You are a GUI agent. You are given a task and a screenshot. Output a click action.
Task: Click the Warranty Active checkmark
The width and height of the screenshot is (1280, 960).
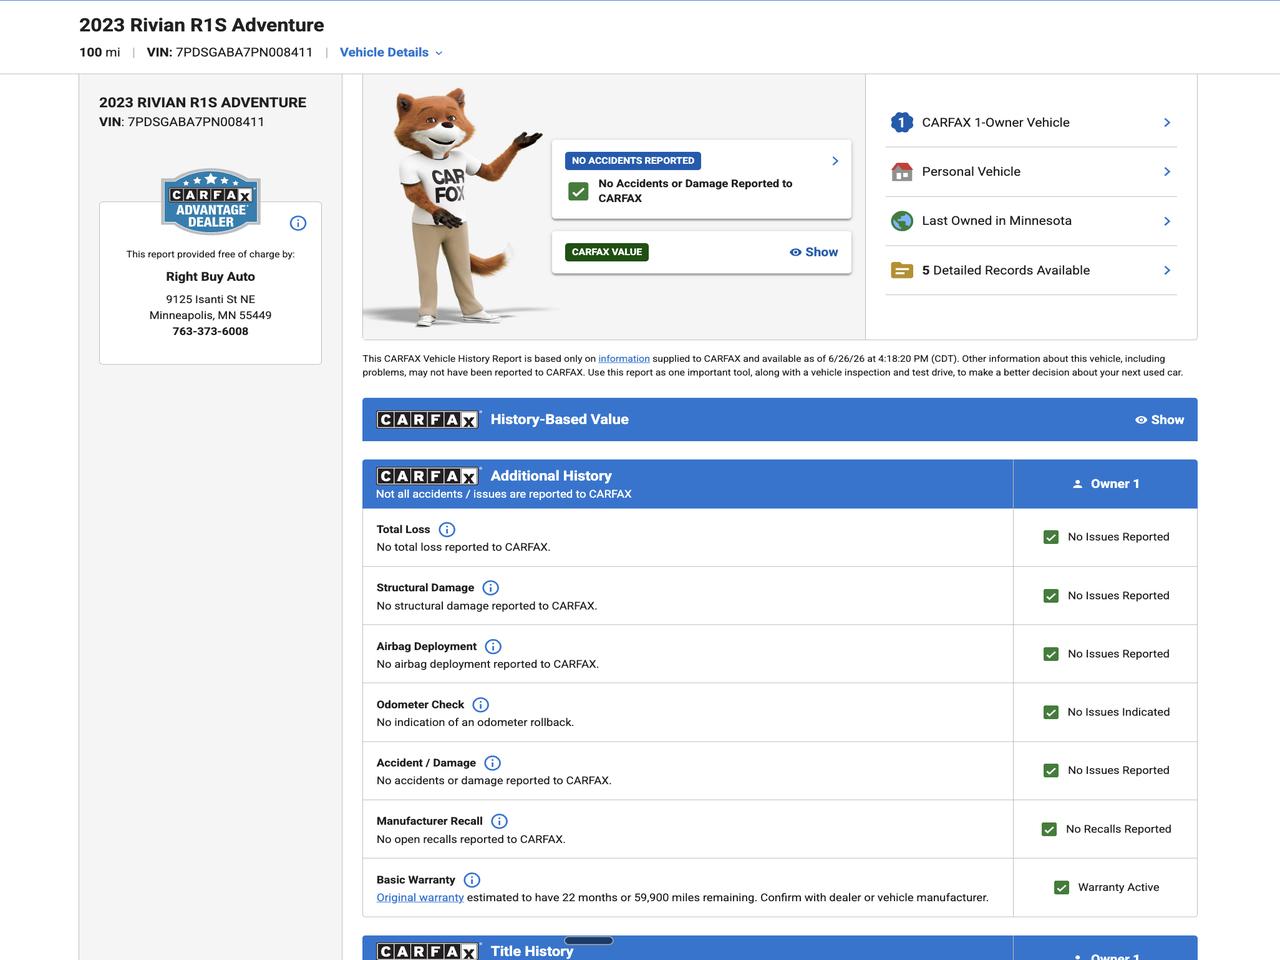[x=1062, y=887]
